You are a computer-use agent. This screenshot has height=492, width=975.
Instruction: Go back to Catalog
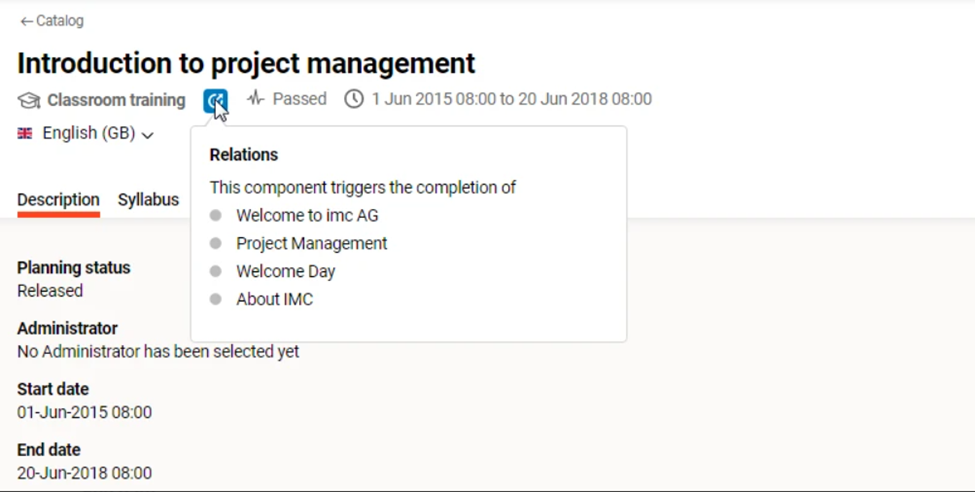59,21
